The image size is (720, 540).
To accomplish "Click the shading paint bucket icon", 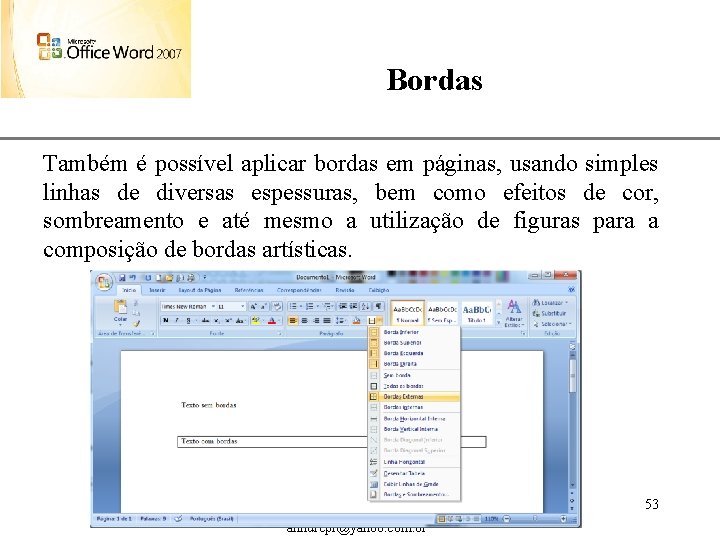I will click(356, 321).
